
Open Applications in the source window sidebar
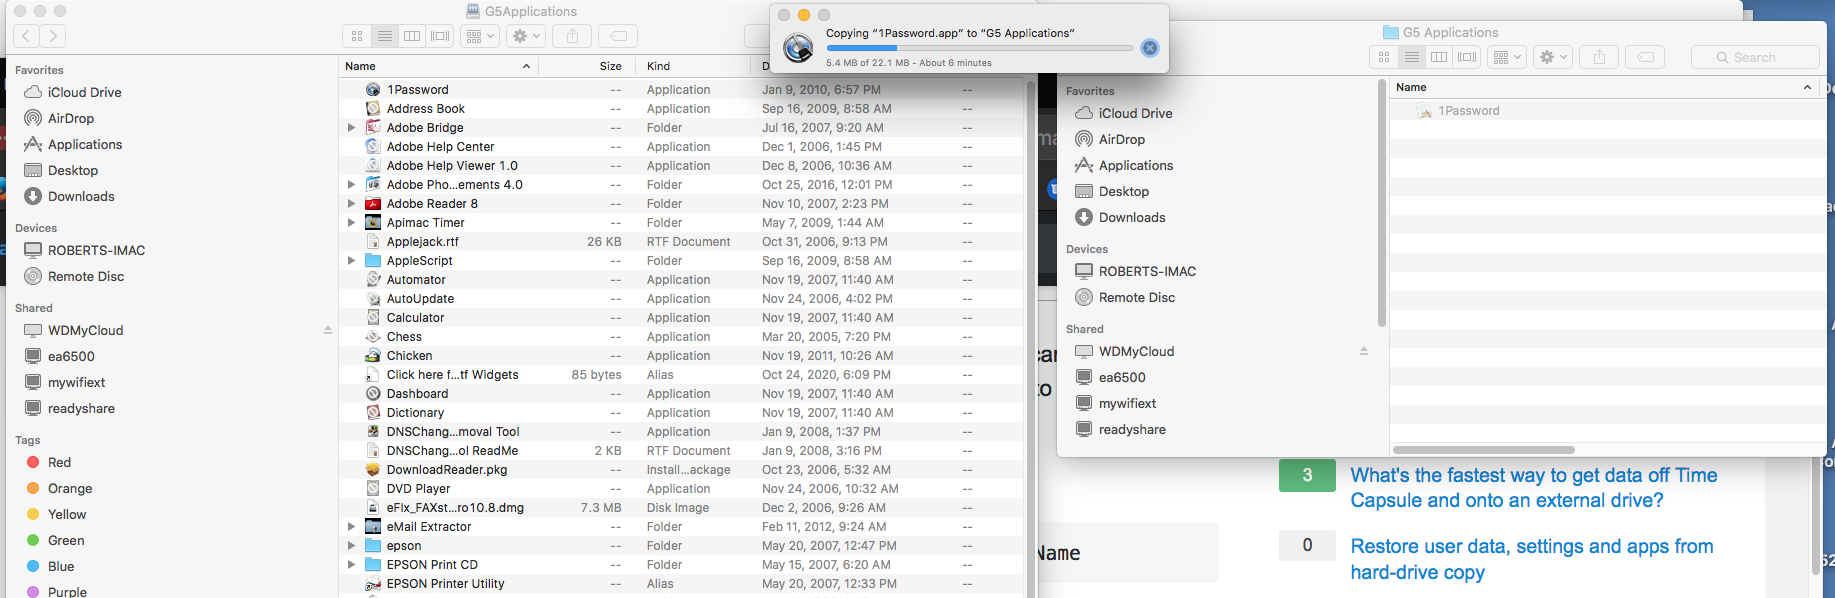click(x=85, y=144)
